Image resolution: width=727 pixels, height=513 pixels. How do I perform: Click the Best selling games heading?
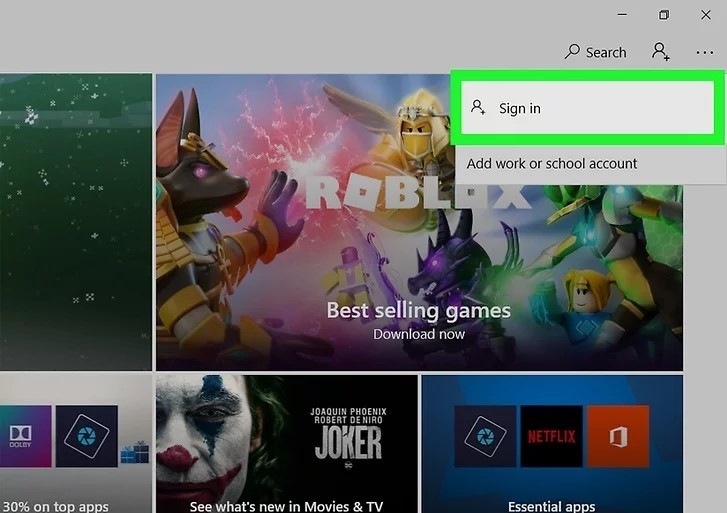pos(419,310)
